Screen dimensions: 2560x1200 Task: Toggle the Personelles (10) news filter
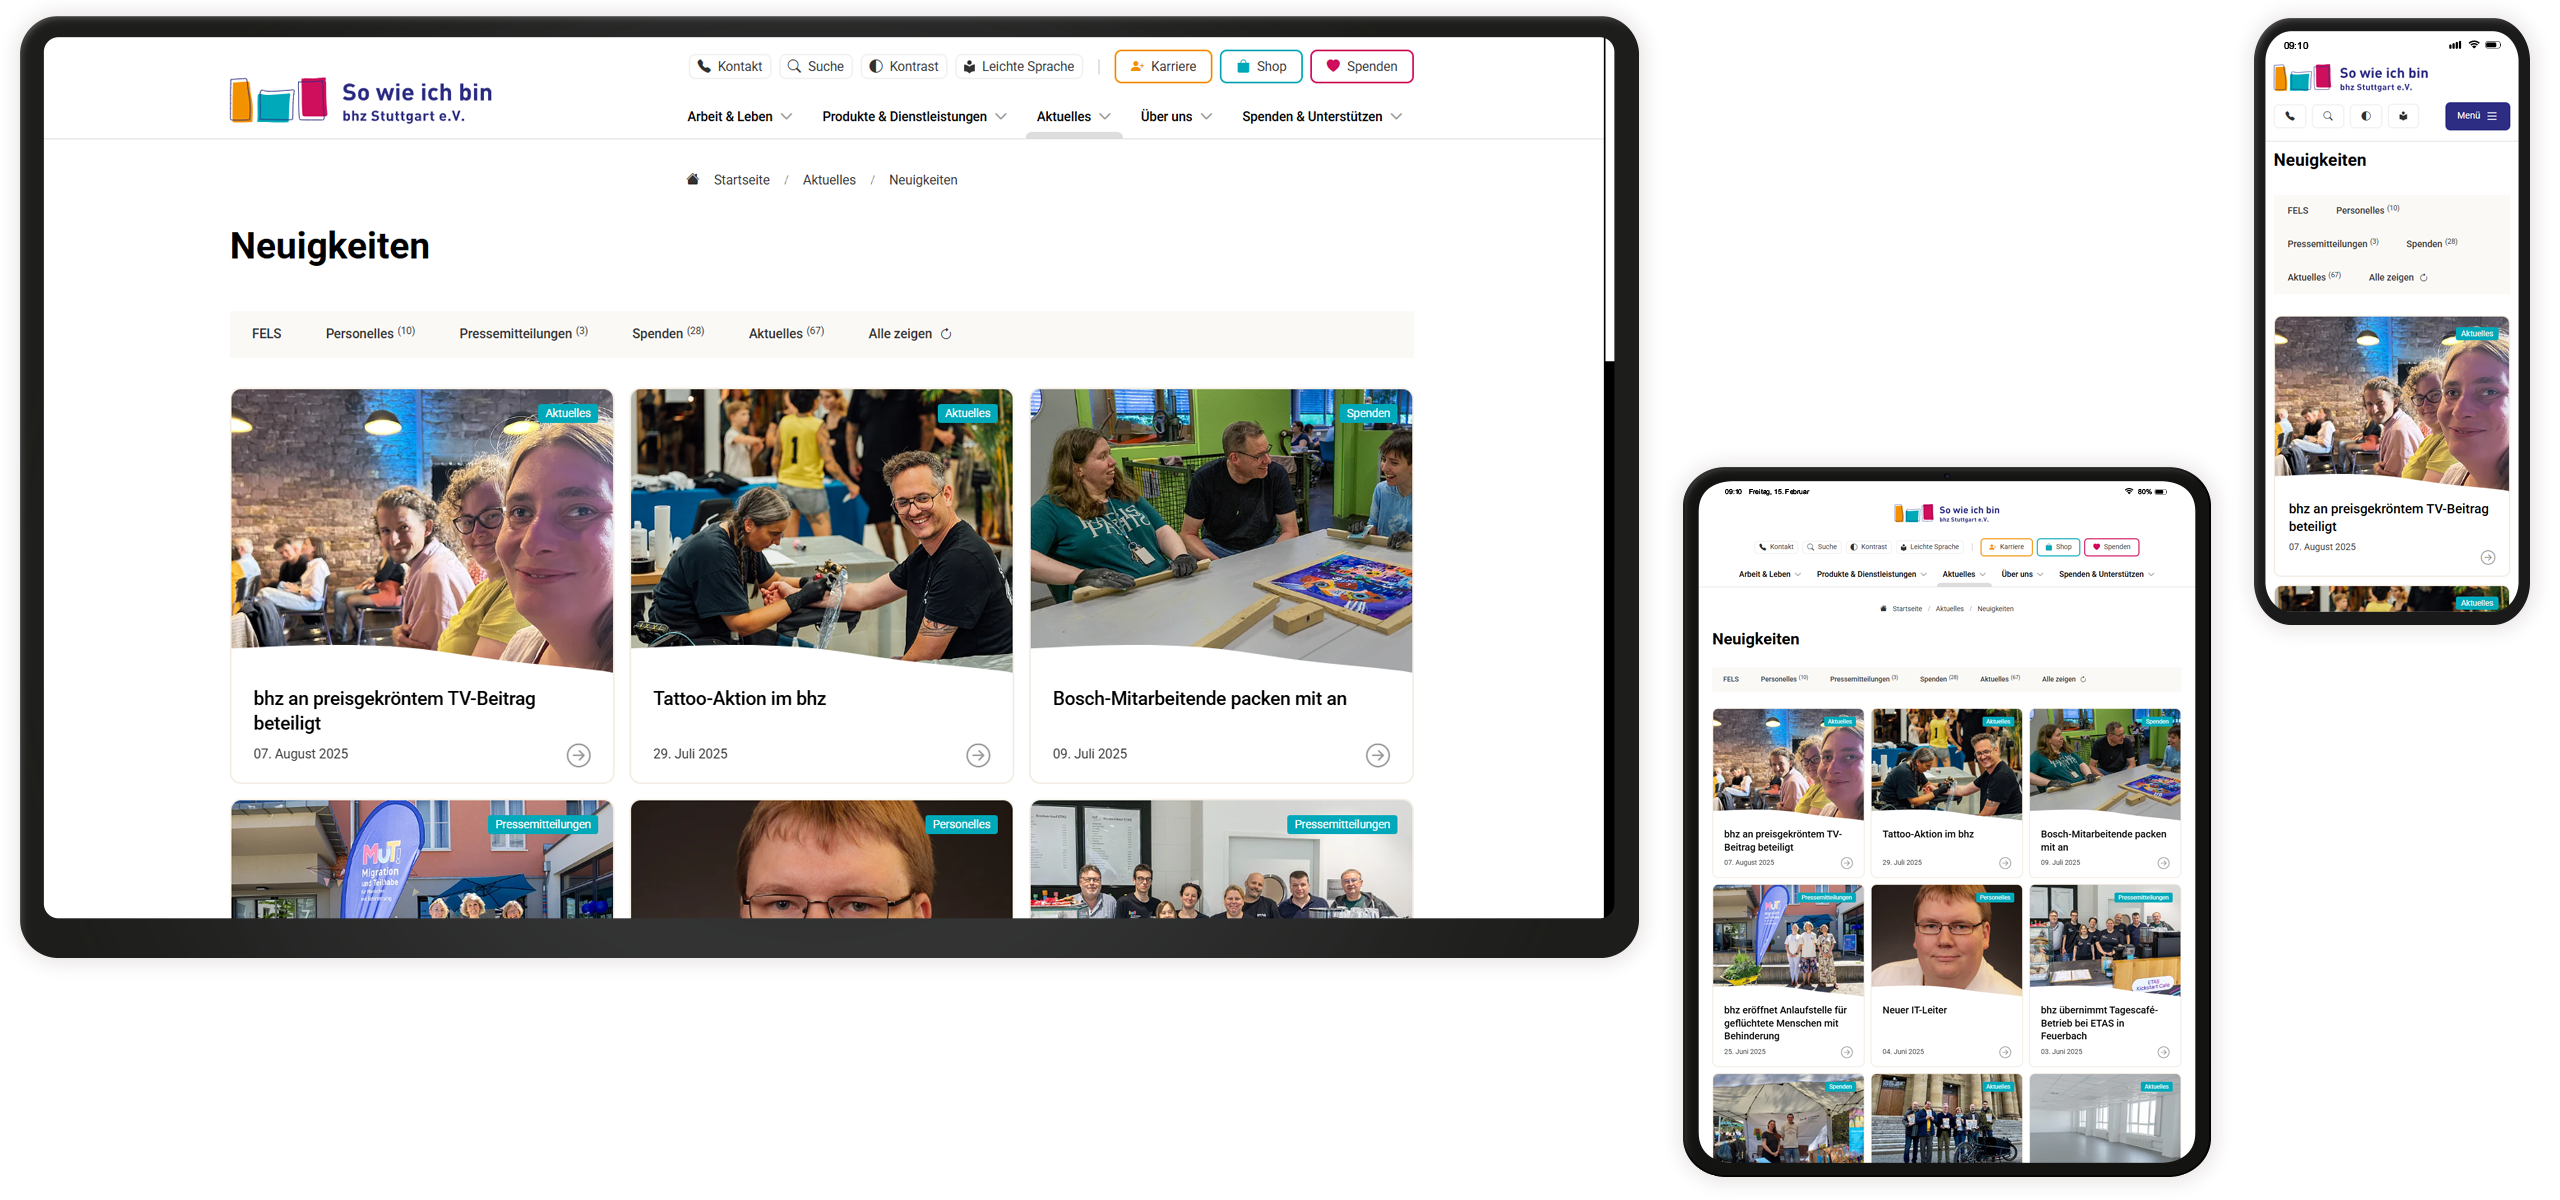[369, 333]
